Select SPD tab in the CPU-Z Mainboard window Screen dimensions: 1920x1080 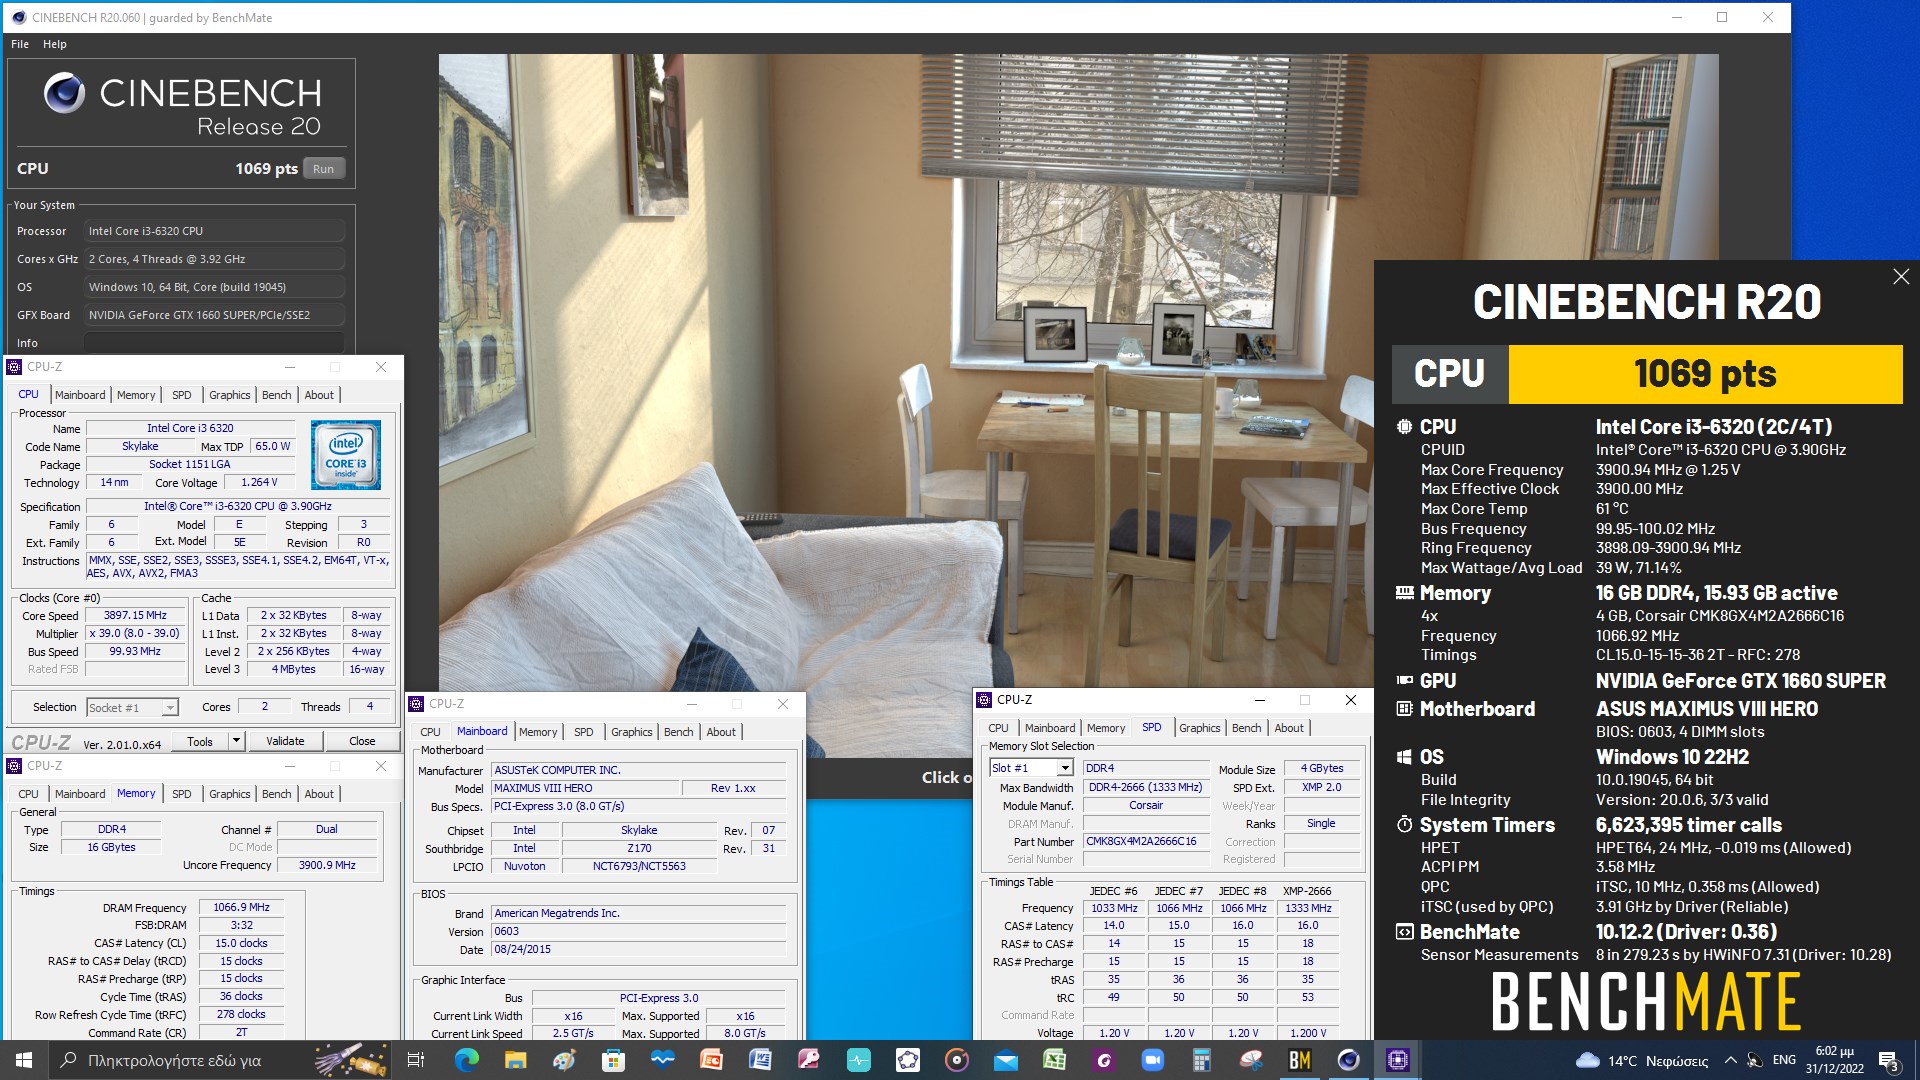[x=584, y=732]
